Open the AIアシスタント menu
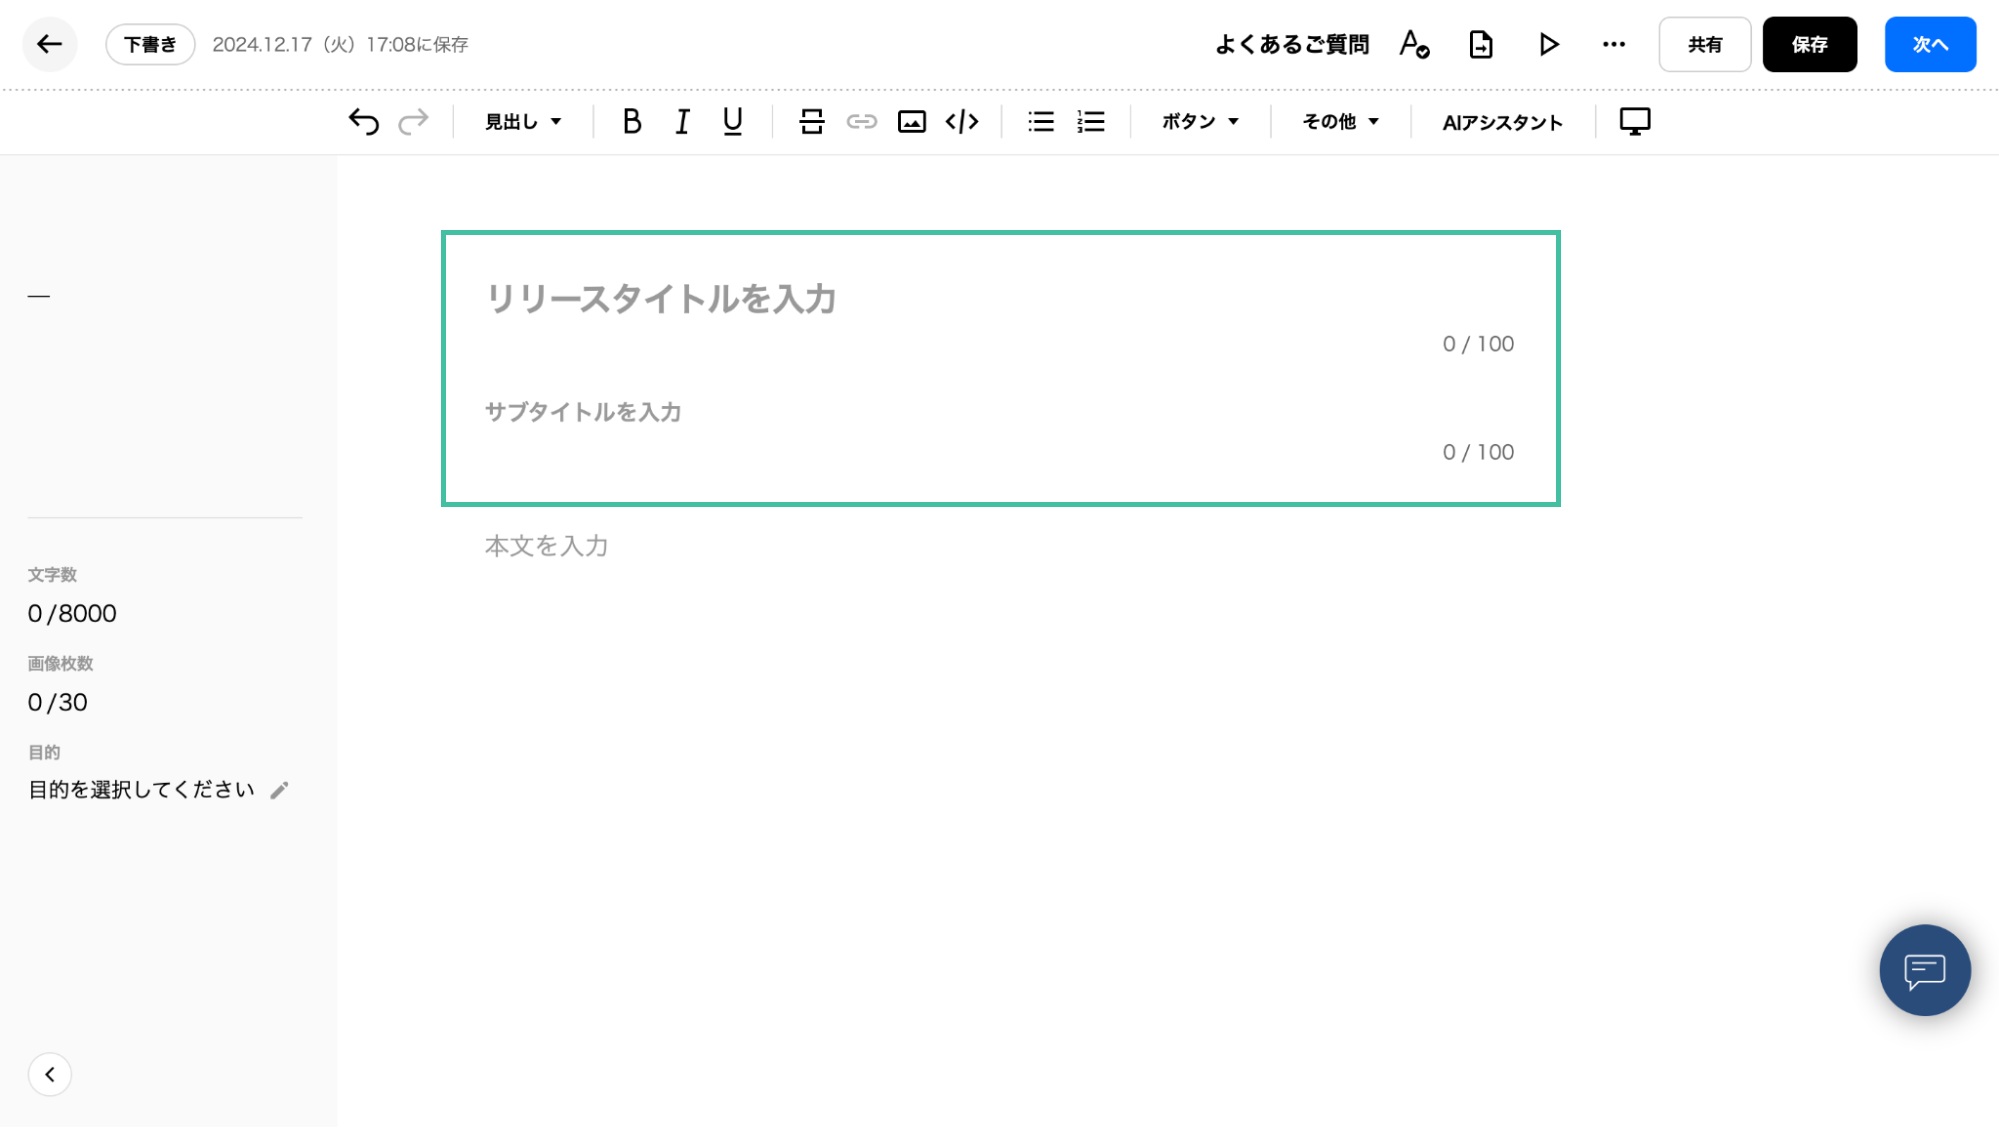The height and width of the screenshot is (1128, 1999). (x=1502, y=122)
